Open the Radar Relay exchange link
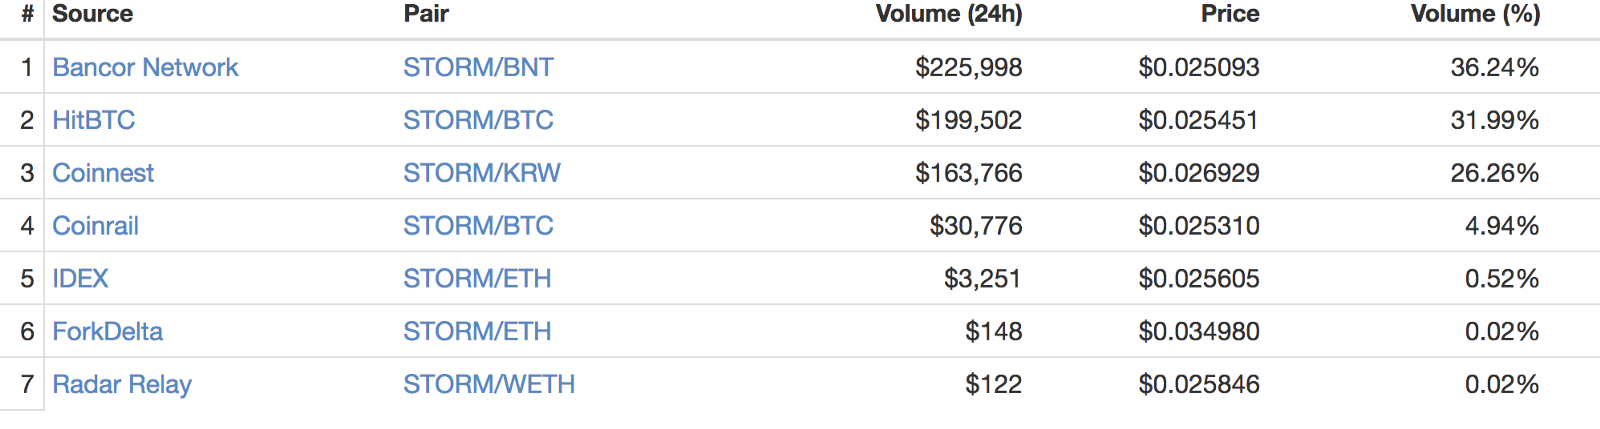Screen dimensions: 1600x429 tap(122, 385)
